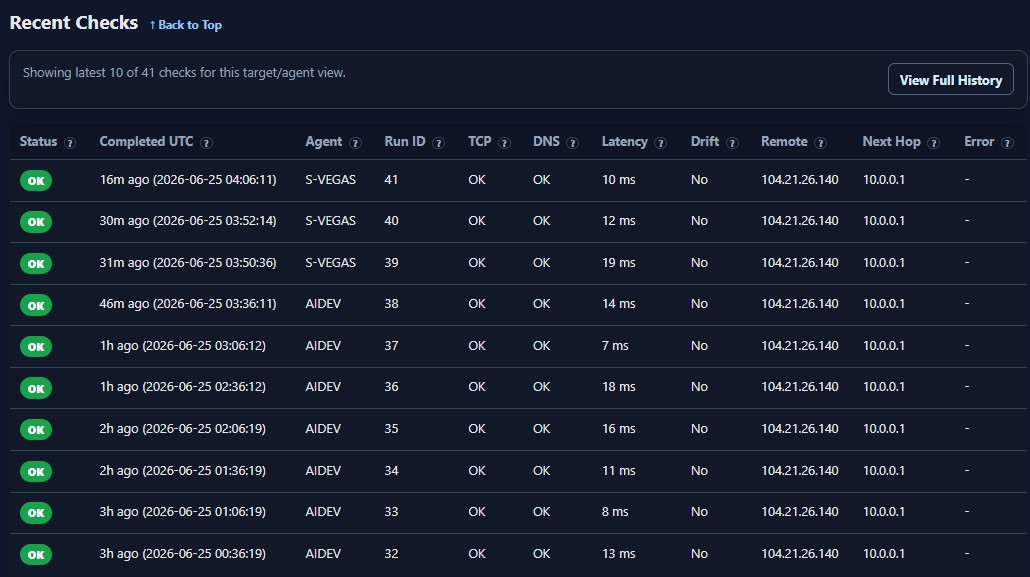The width and height of the screenshot is (1030, 577).
Task: Click remote IP 104.21.26.140 in run 41 row
Action: click(x=799, y=179)
